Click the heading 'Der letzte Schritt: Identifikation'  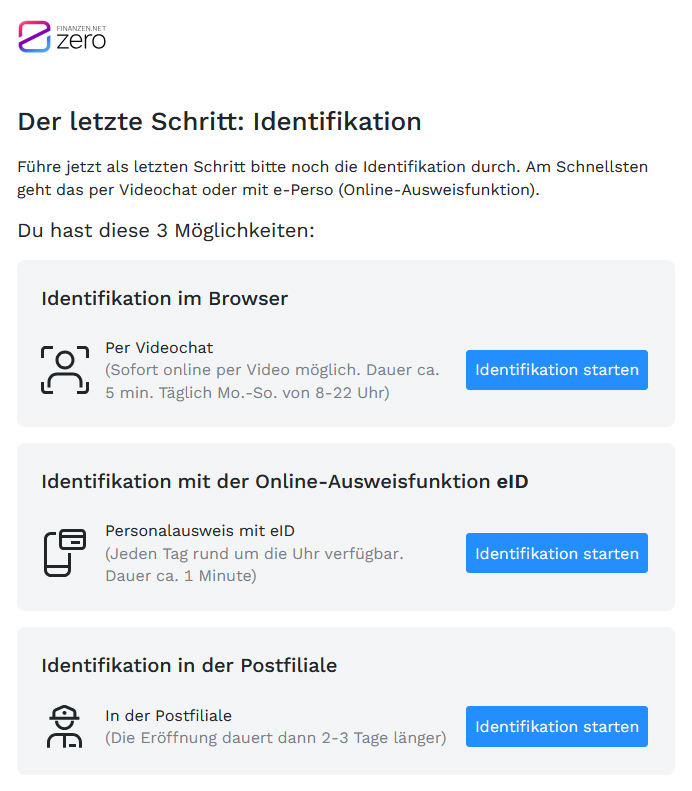(x=220, y=122)
